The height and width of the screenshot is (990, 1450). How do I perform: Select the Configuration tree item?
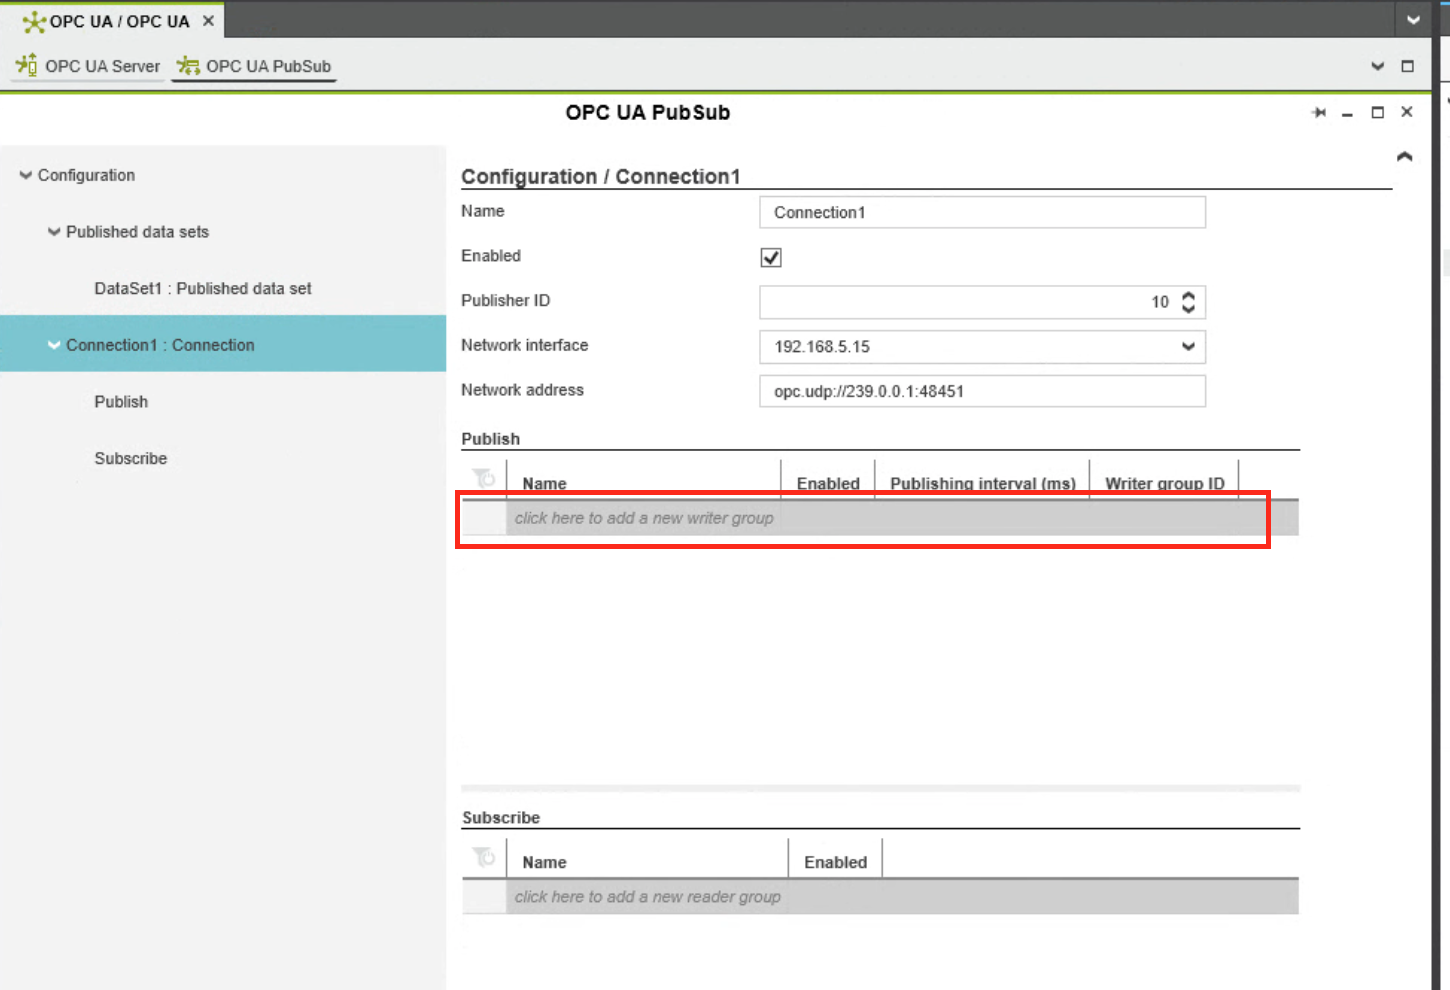tap(86, 175)
